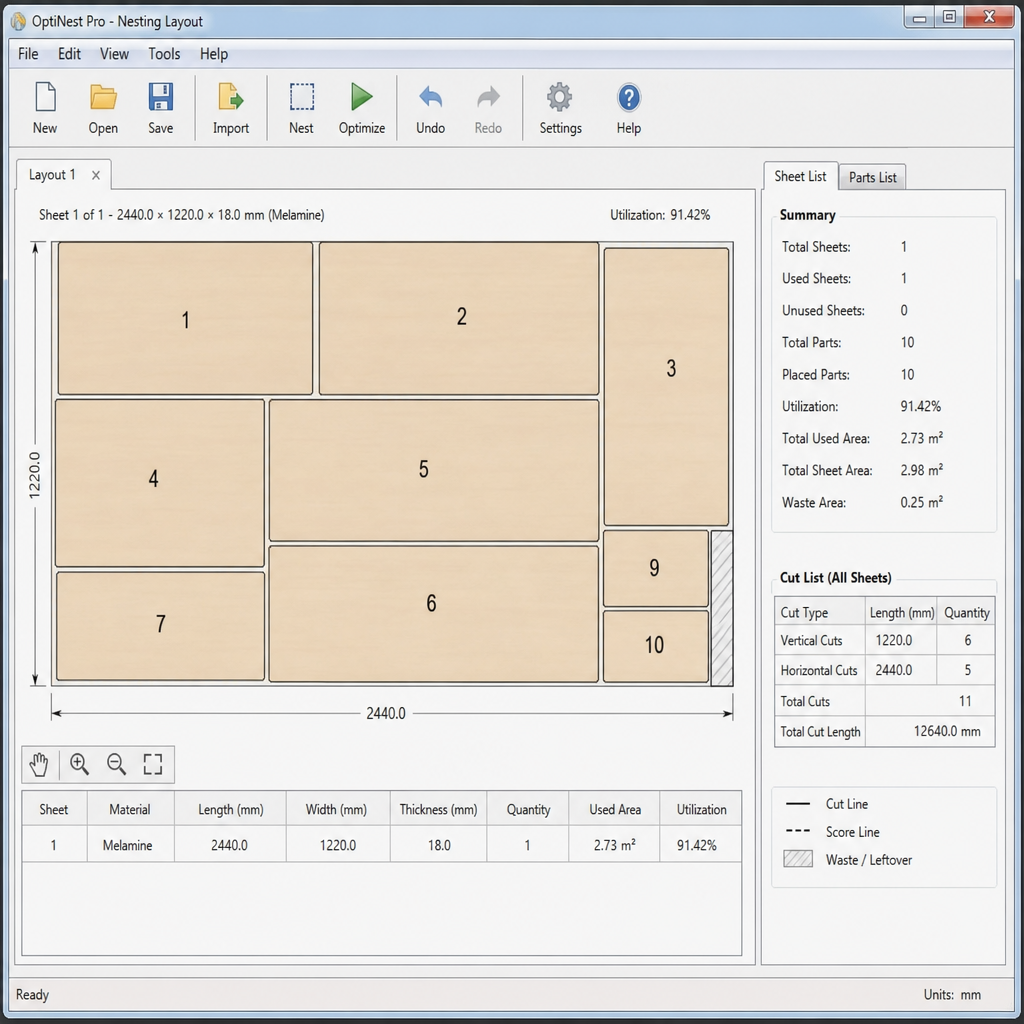Viewport: 1024px width, 1024px height.
Task: Select part 5 on the sheet
Action: 434,470
